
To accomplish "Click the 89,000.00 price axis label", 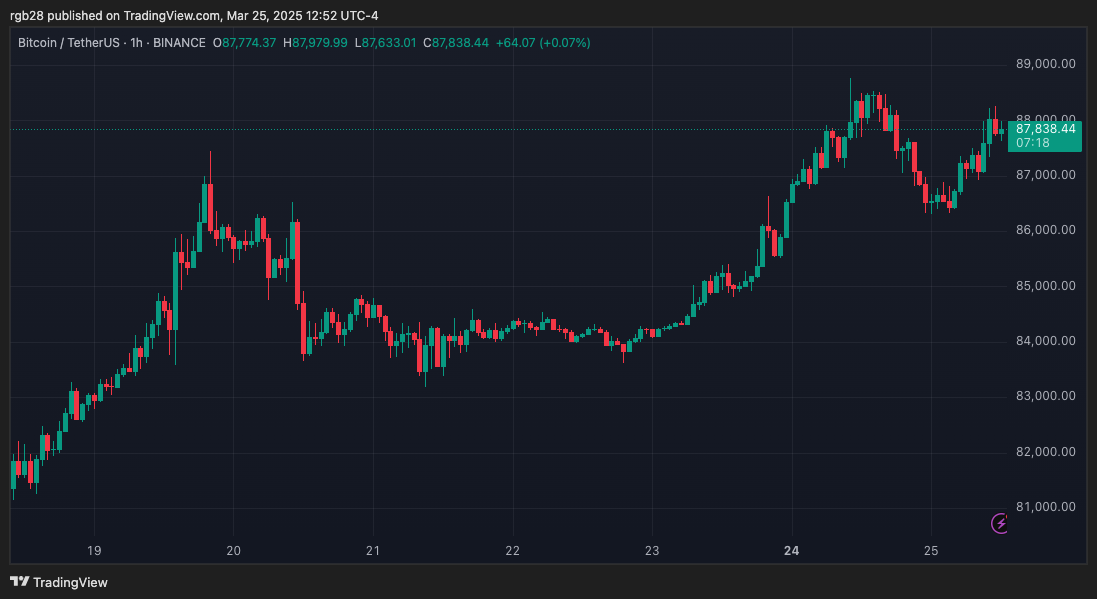I will (1047, 64).
